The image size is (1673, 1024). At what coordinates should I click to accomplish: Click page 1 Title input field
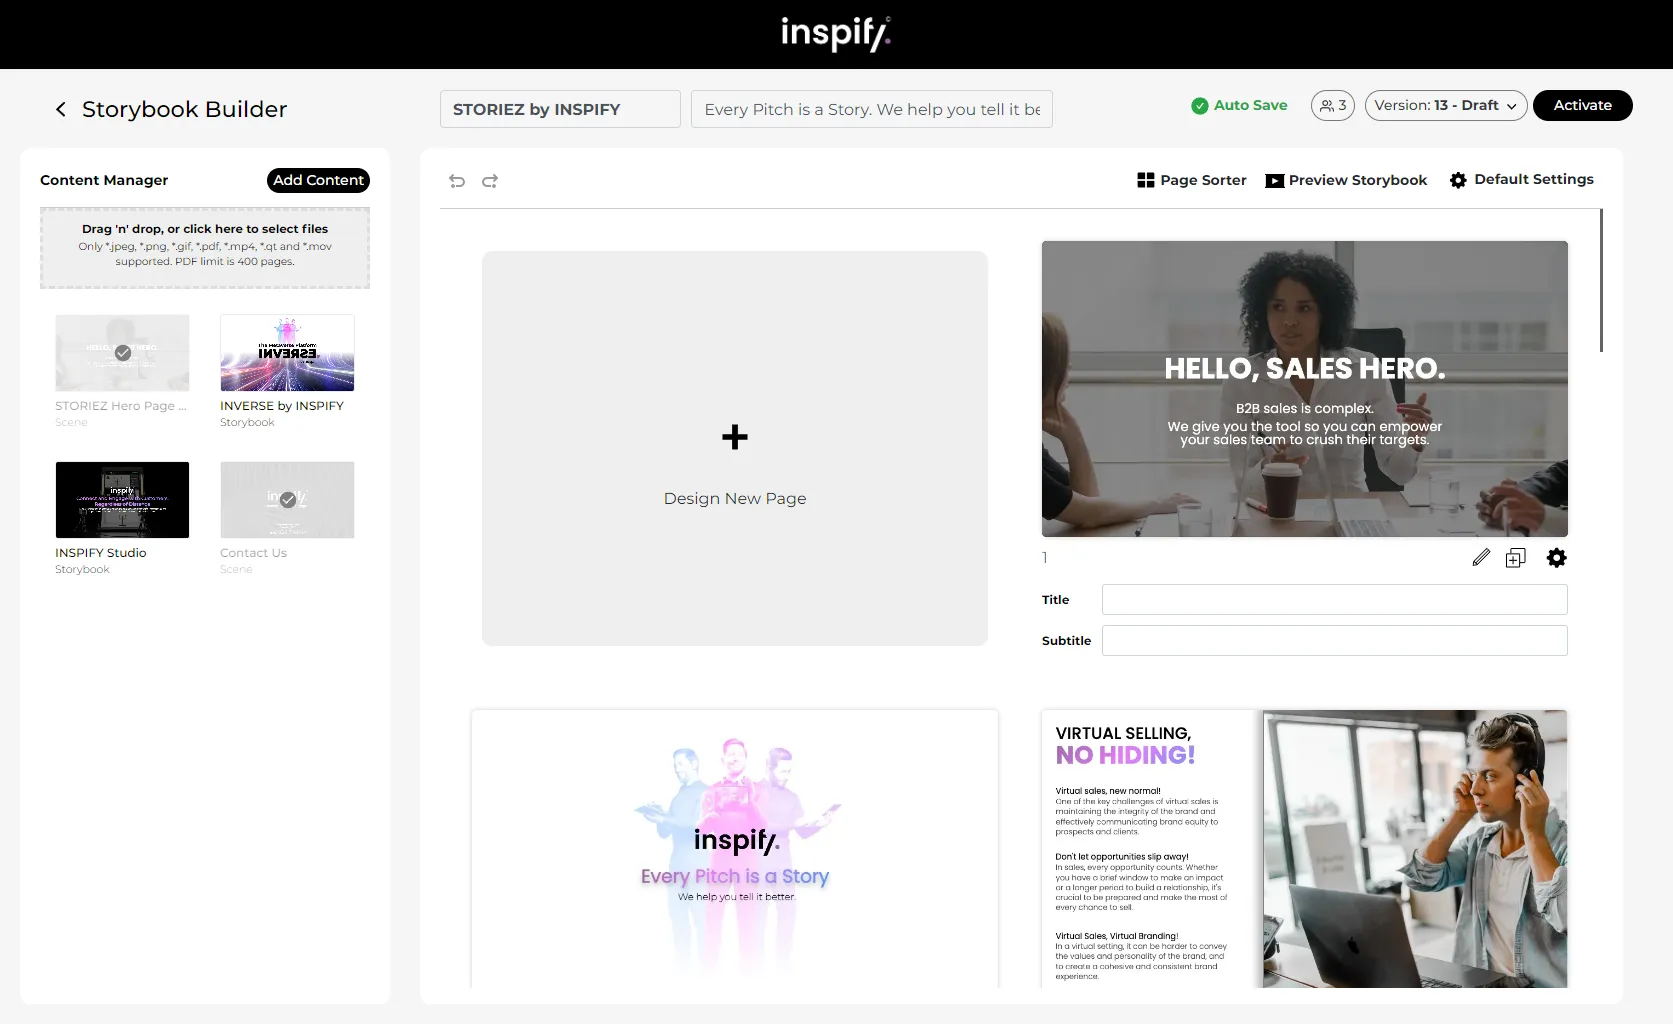click(1335, 600)
